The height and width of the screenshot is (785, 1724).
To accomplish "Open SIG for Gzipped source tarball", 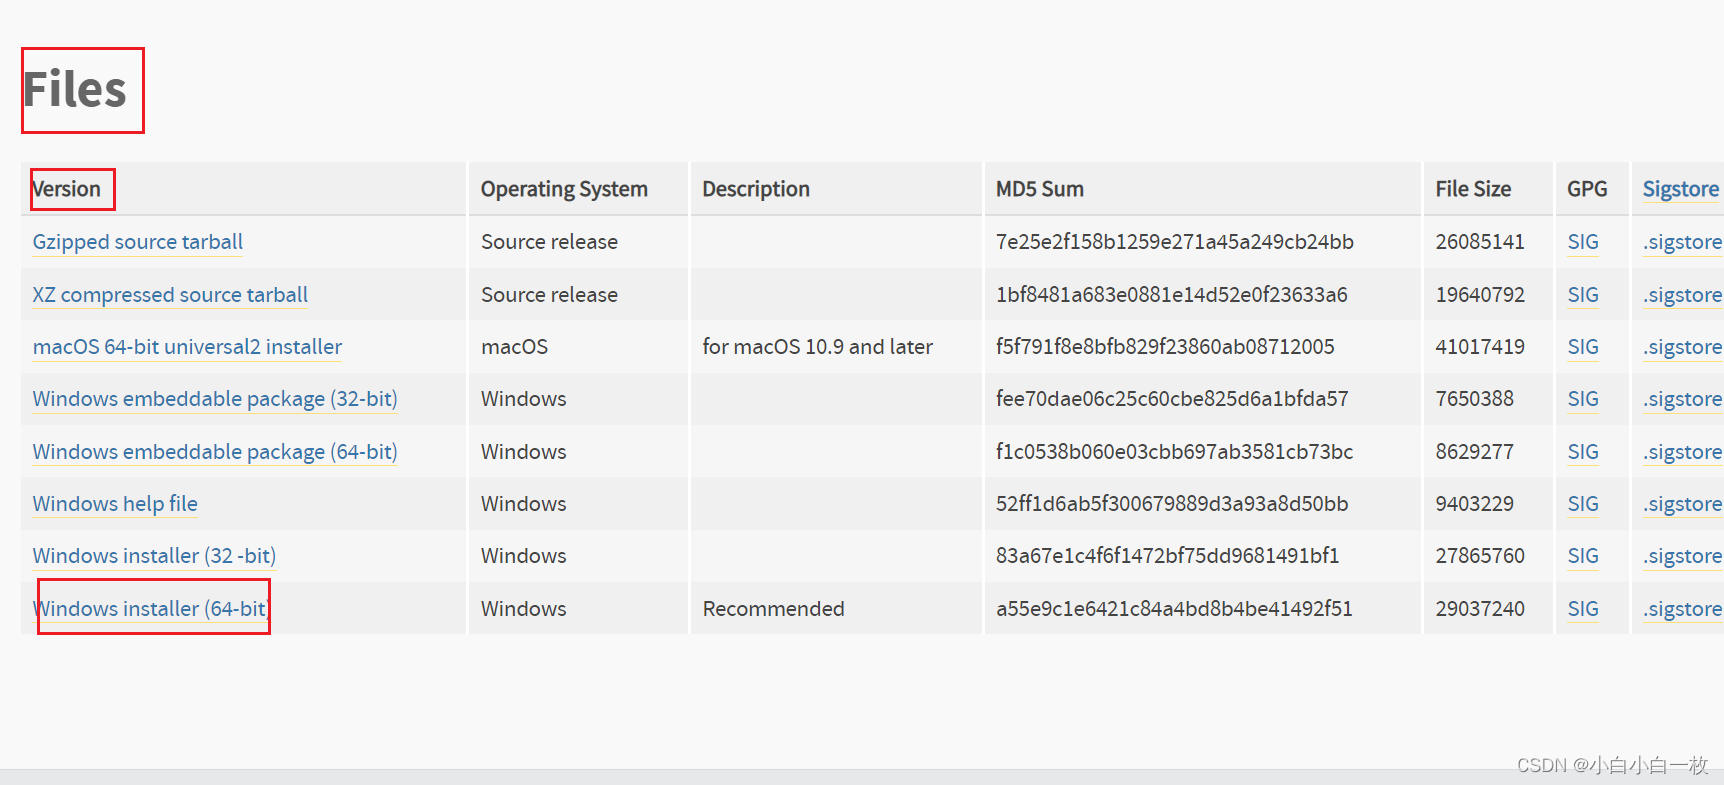I will [1583, 242].
